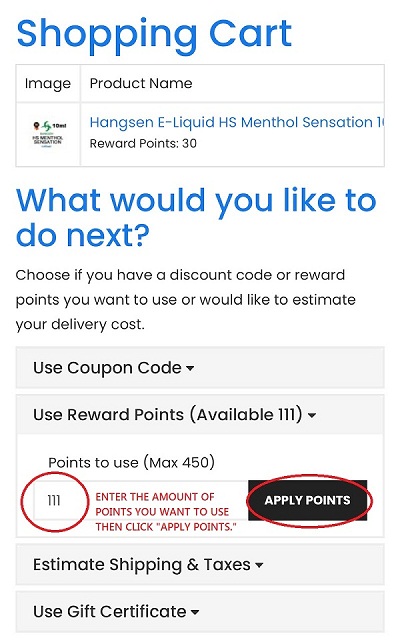Image resolution: width=400 pixels, height=640 pixels.
Task: Click the Reward Points: 30 text
Action: pos(143,143)
